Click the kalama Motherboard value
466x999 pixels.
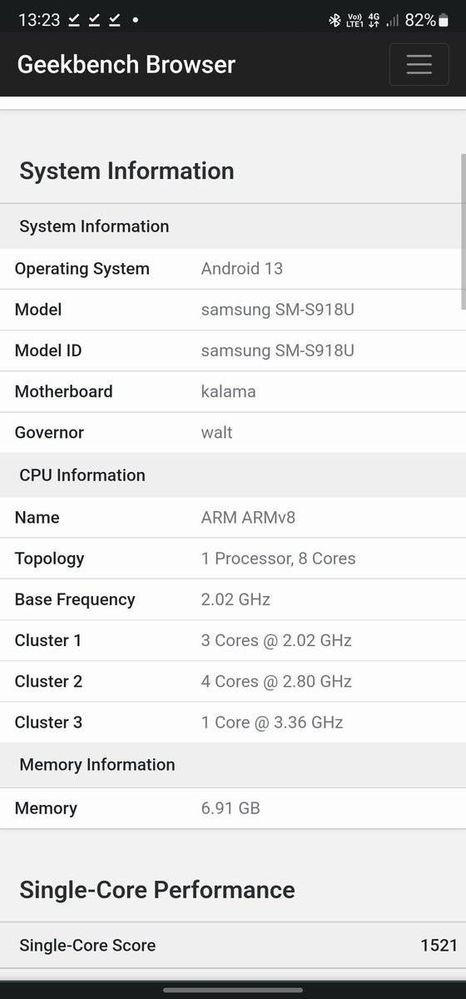coord(228,391)
